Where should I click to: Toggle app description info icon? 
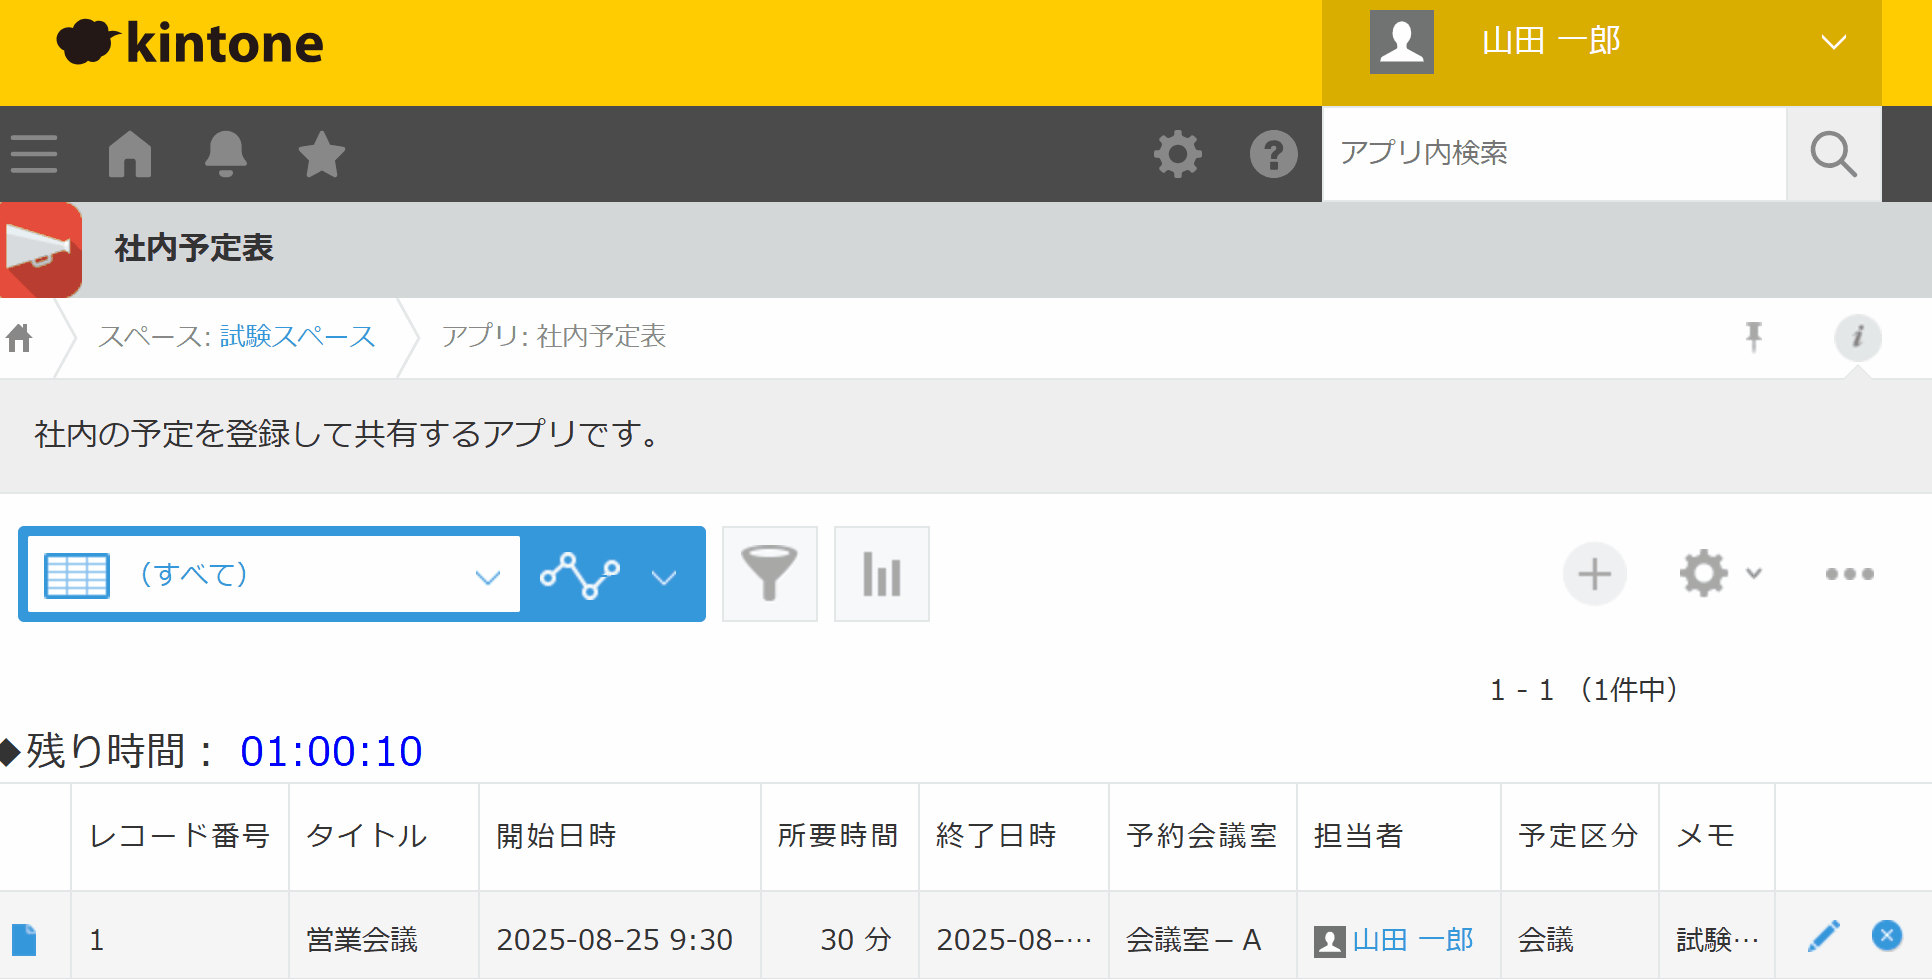click(1857, 337)
